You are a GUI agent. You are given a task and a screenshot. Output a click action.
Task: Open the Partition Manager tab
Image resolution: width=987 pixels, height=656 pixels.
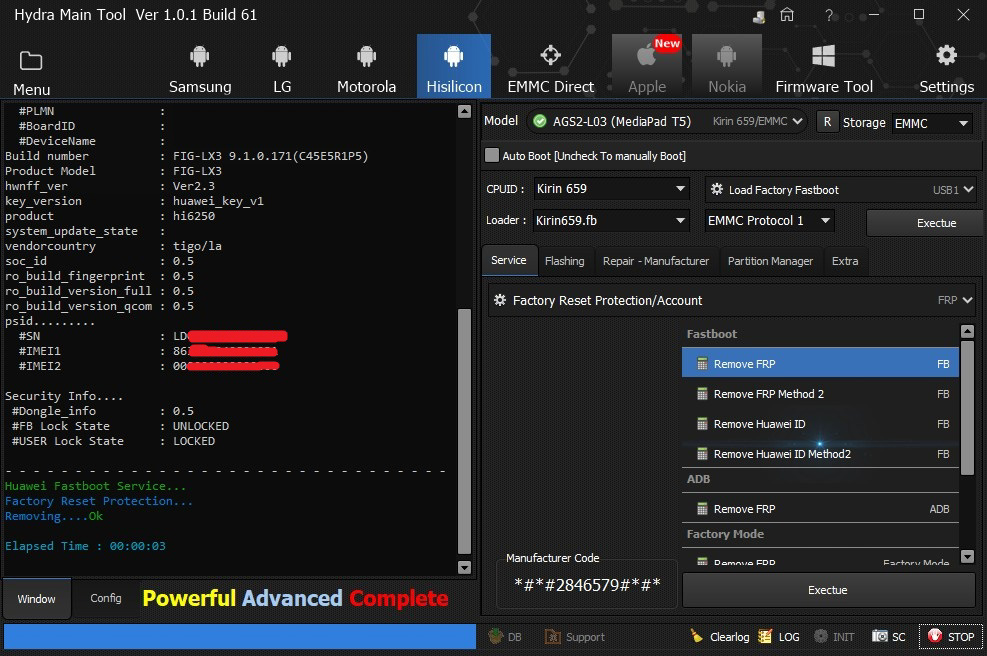[770, 261]
